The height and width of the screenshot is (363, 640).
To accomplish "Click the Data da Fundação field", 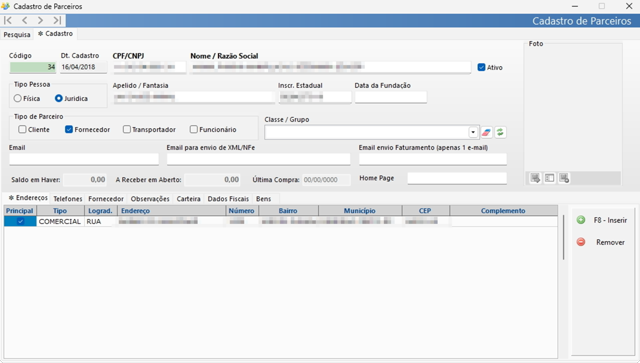I will pos(391,97).
